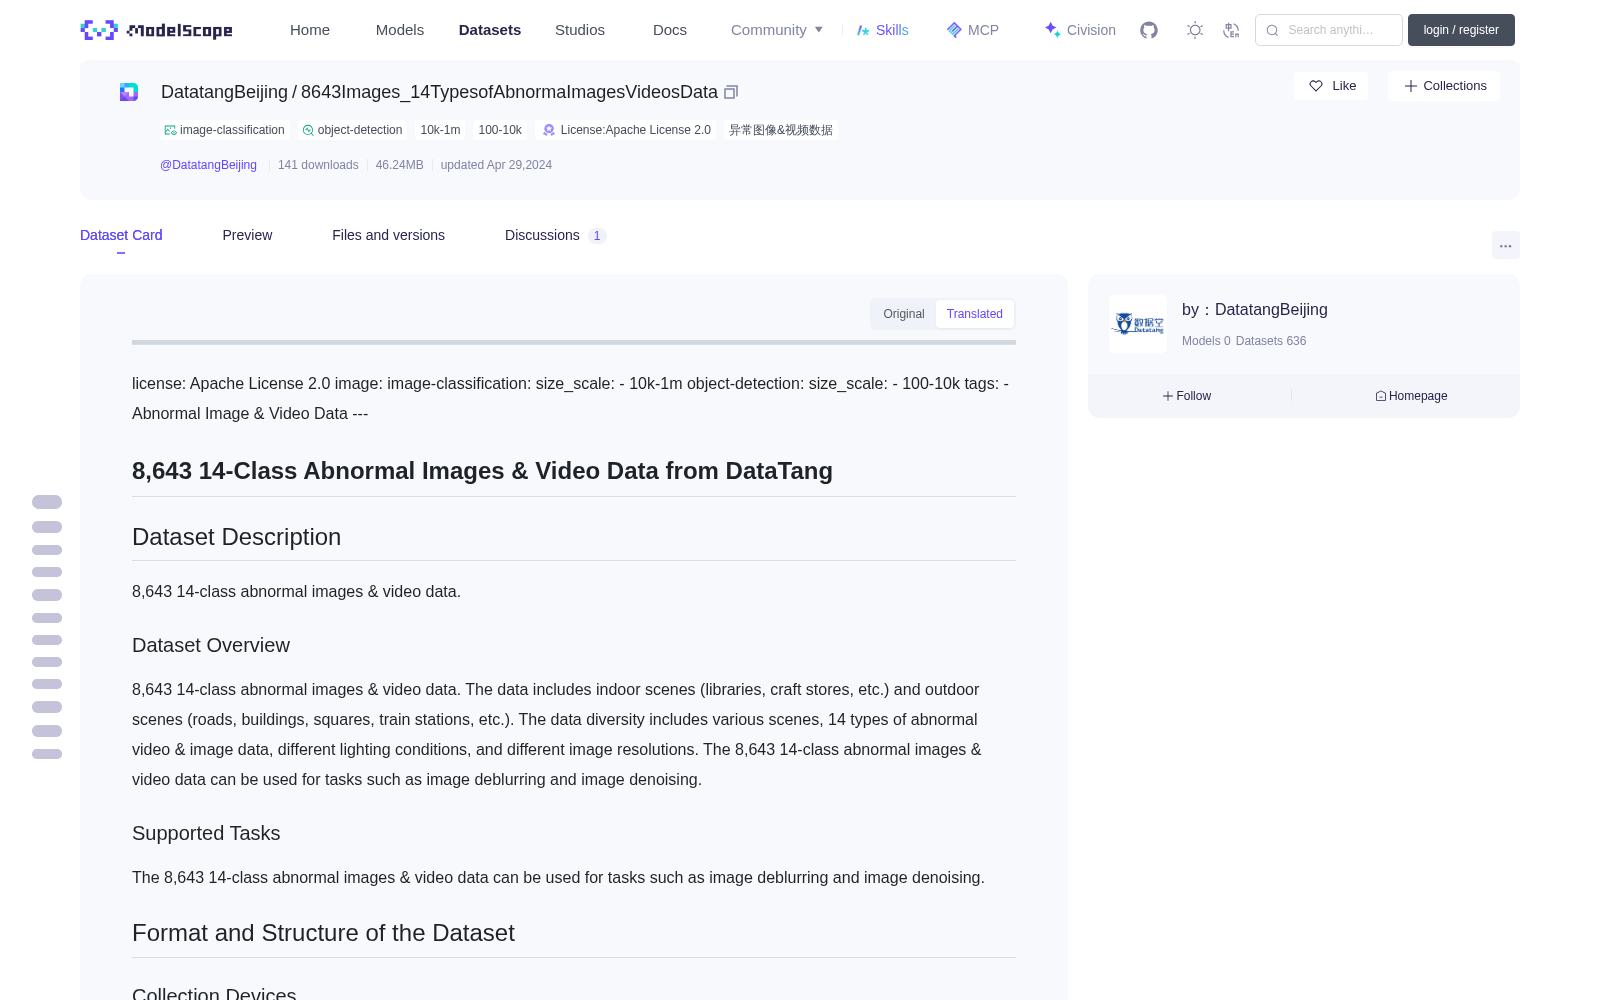Click the Discussions count badge '1'
The image size is (1600, 1000).
click(x=597, y=236)
